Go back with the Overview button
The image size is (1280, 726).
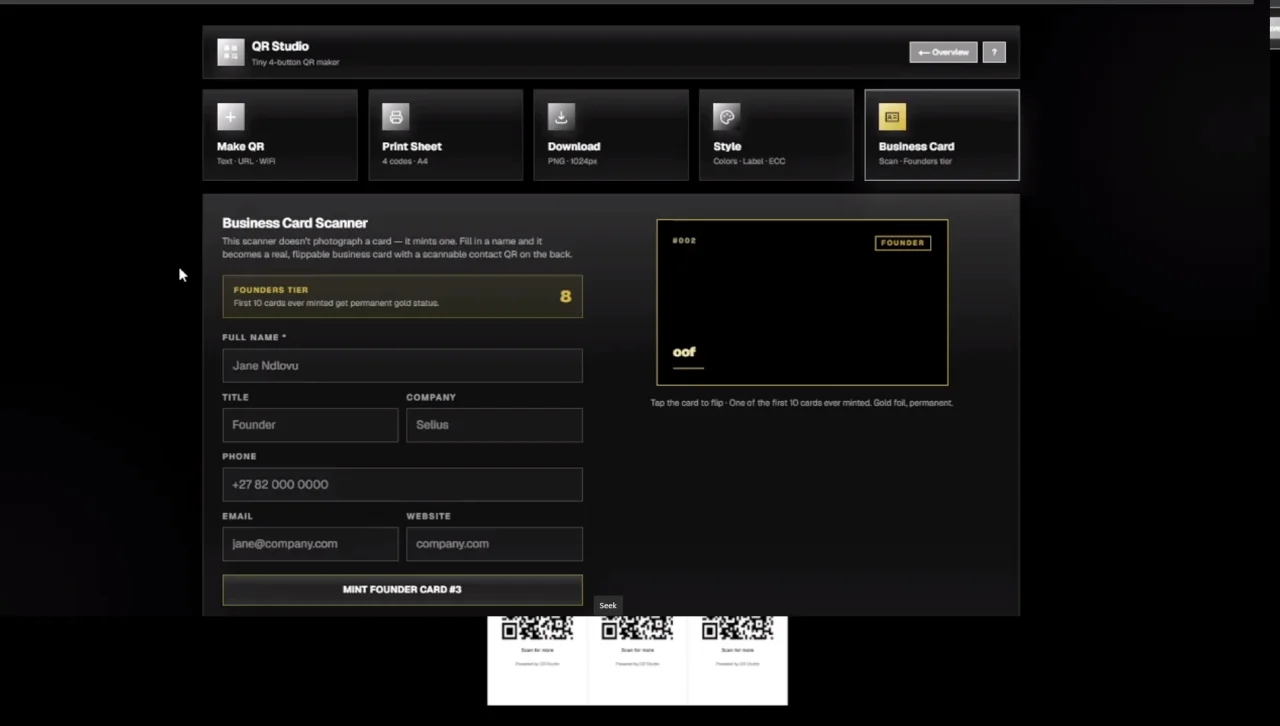click(943, 52)
